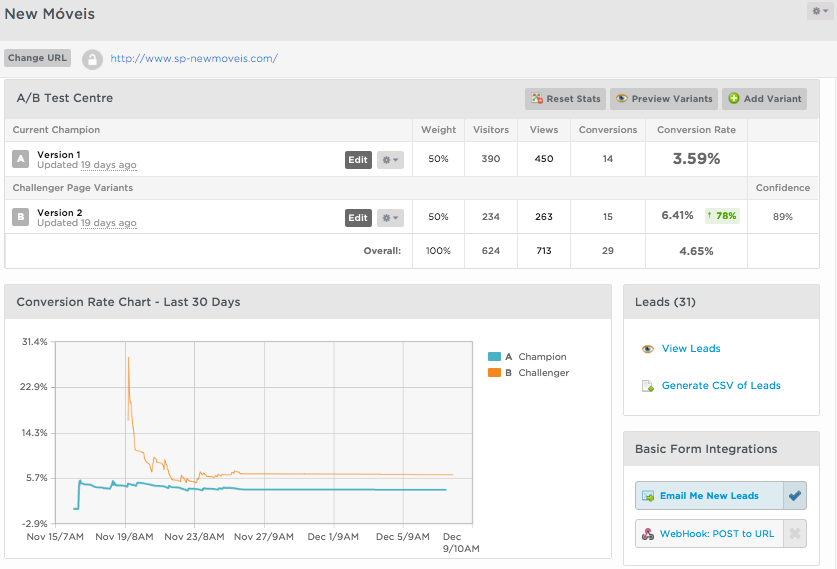Click the WebHook: POST to URL integration
The width and height of the screenshot is (837, 569).
tap(709, 534)
